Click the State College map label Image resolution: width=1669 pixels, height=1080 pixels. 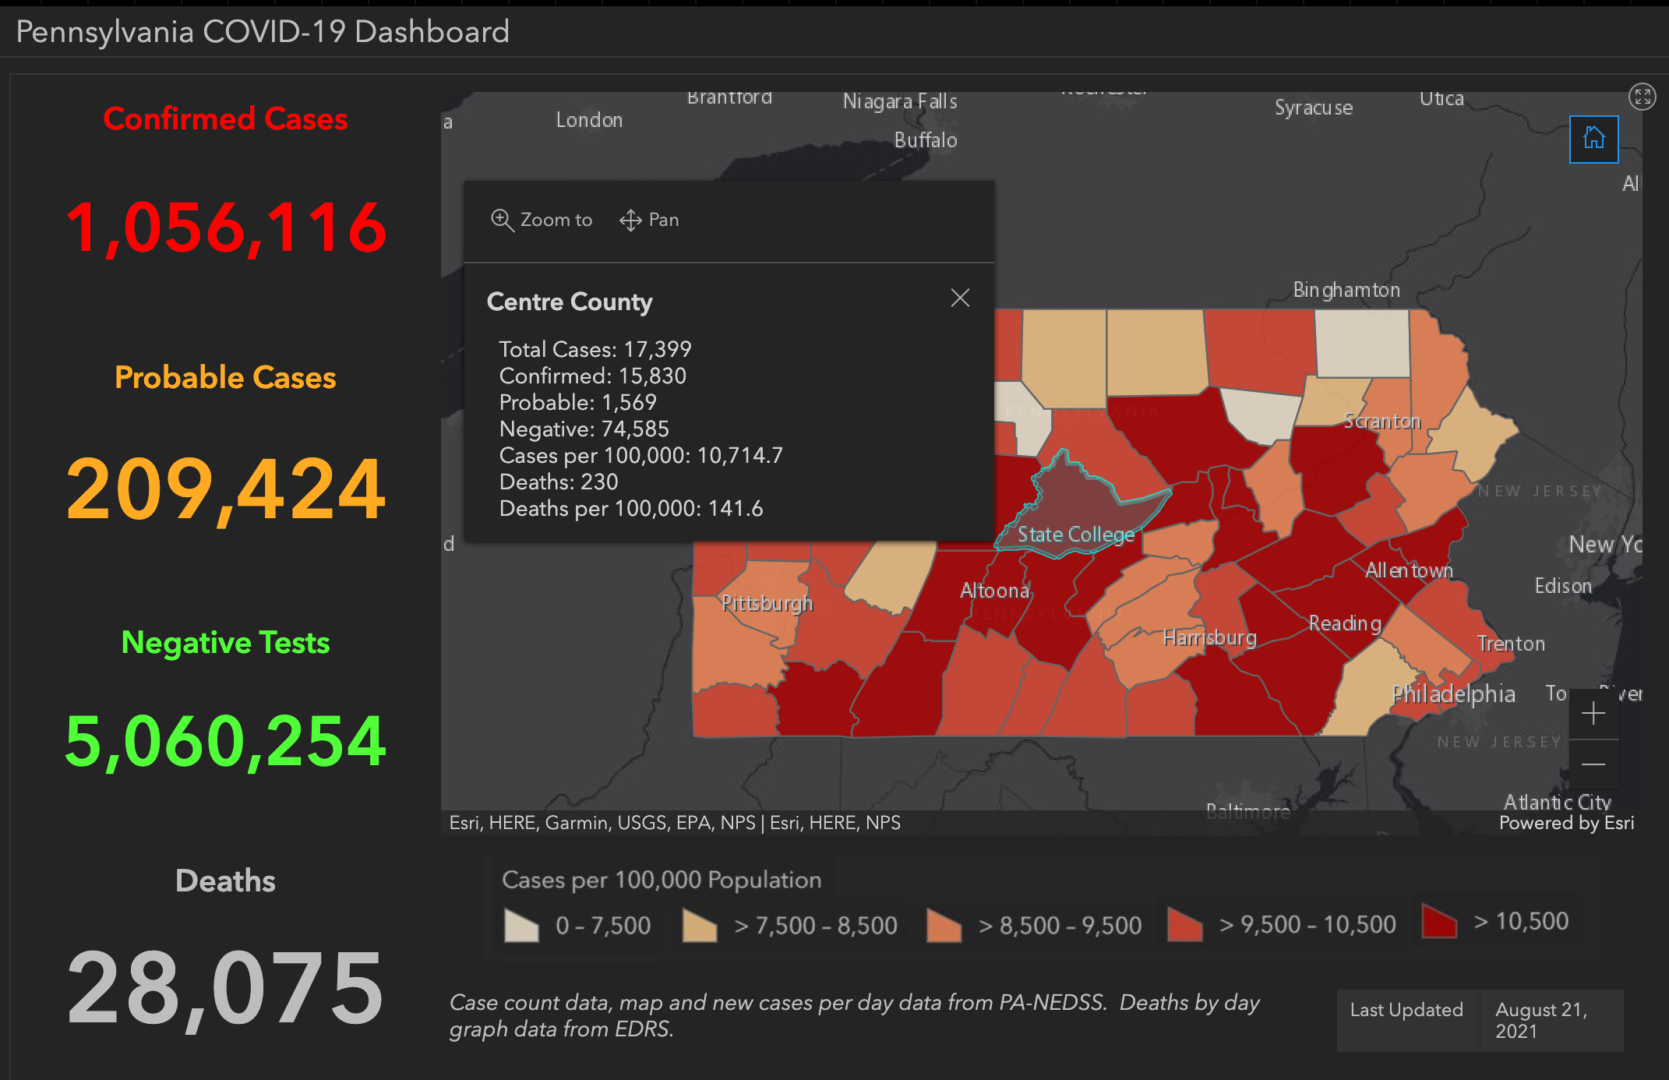[1076, 535]
